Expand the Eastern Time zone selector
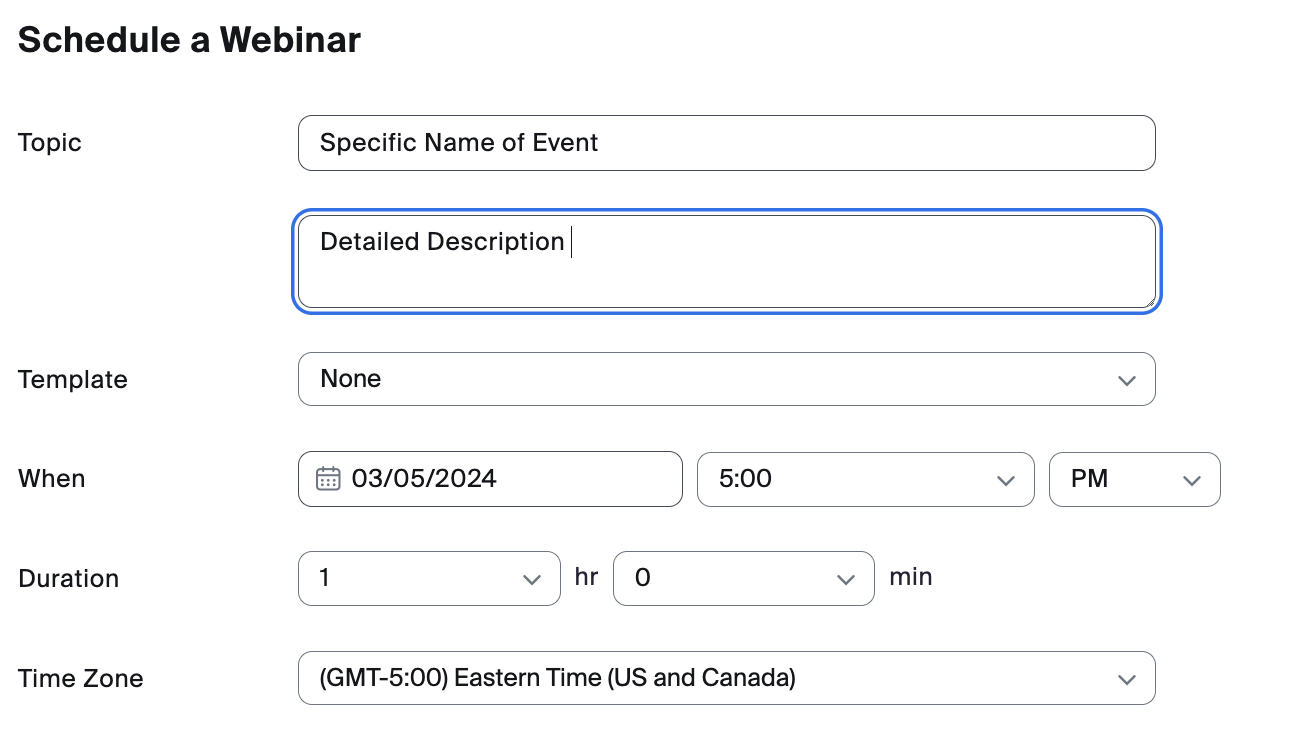This screenshot has width=1298, height=738. (x=700, y=678)
